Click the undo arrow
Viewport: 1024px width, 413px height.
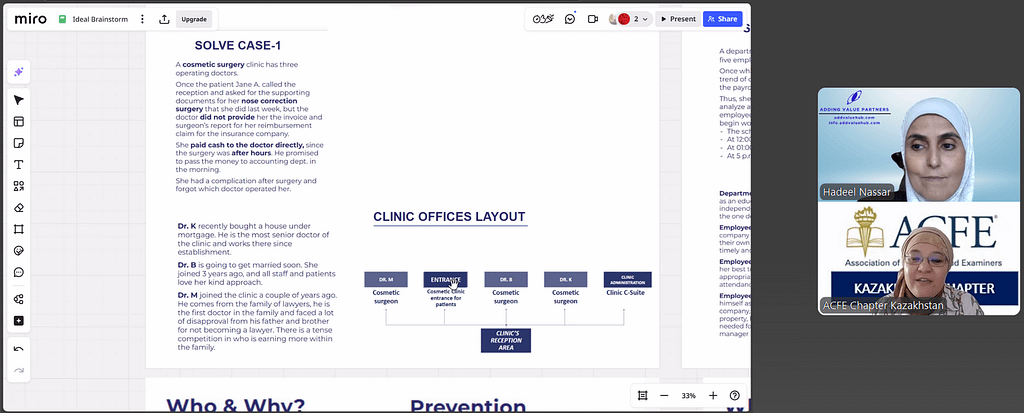[x=19, y=349]
